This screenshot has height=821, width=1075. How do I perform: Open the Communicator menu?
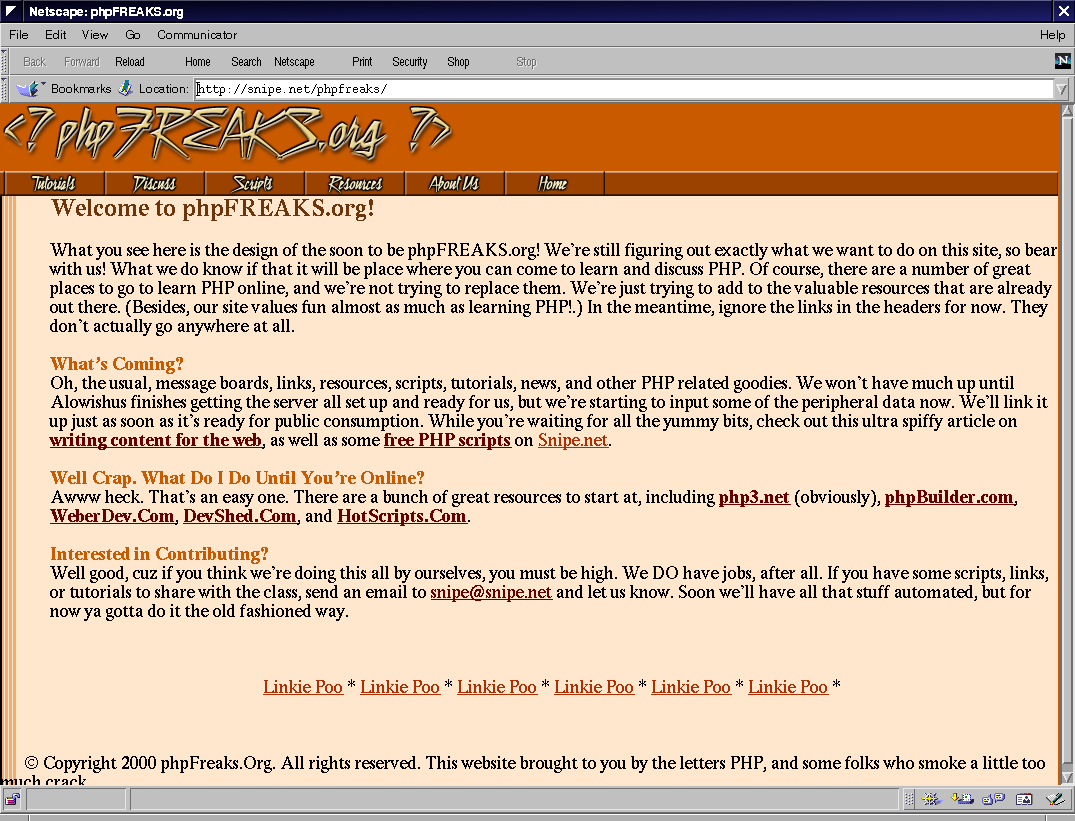click(197, 35)
